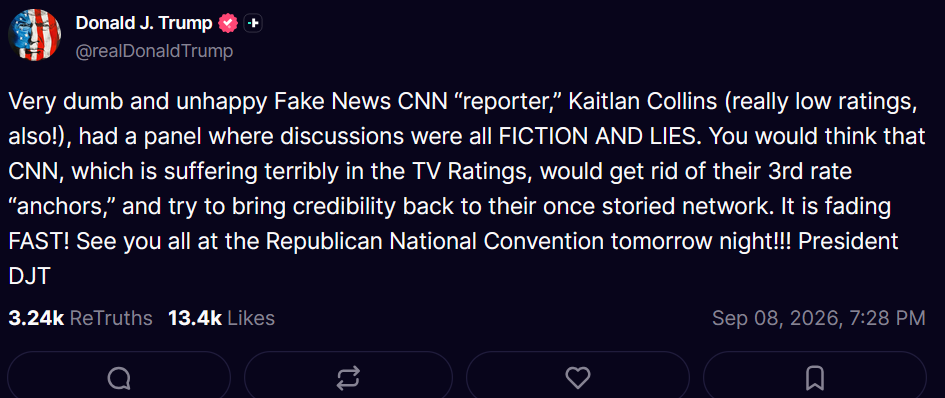Click the DJT signature on last line
The width and height of the screenshot is (945, 398).
click(x=28, y=276)
